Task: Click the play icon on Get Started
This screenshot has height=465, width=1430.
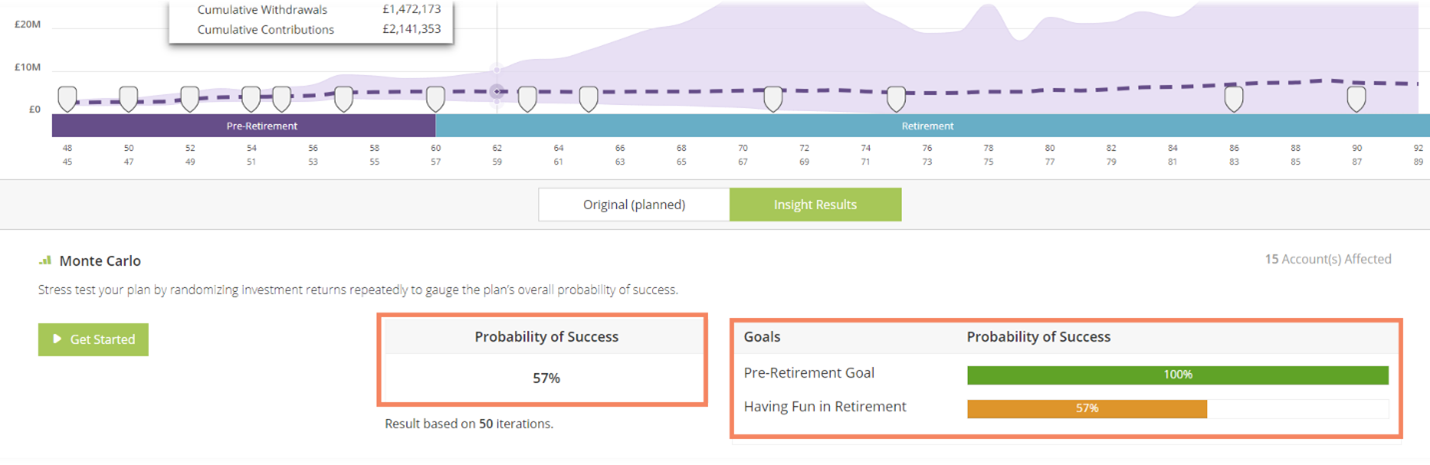Action: 57,340
